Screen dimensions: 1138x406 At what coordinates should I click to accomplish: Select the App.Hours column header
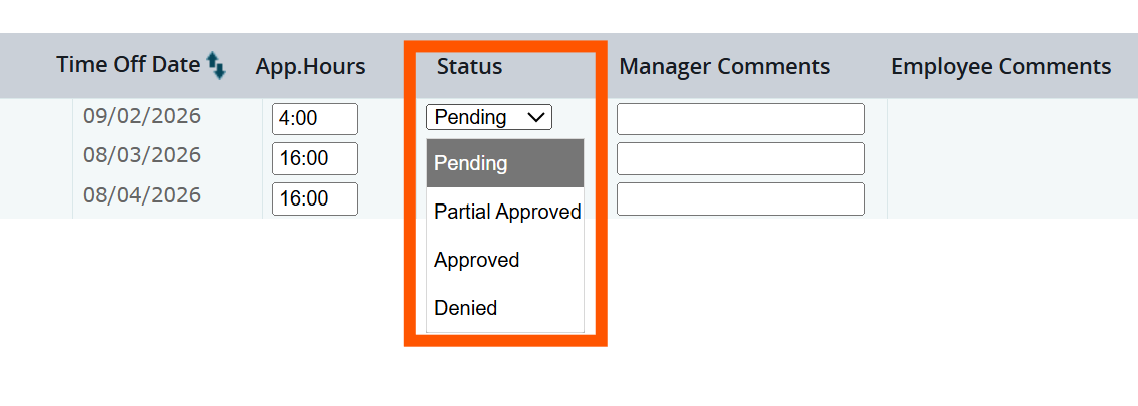(311, 67)
